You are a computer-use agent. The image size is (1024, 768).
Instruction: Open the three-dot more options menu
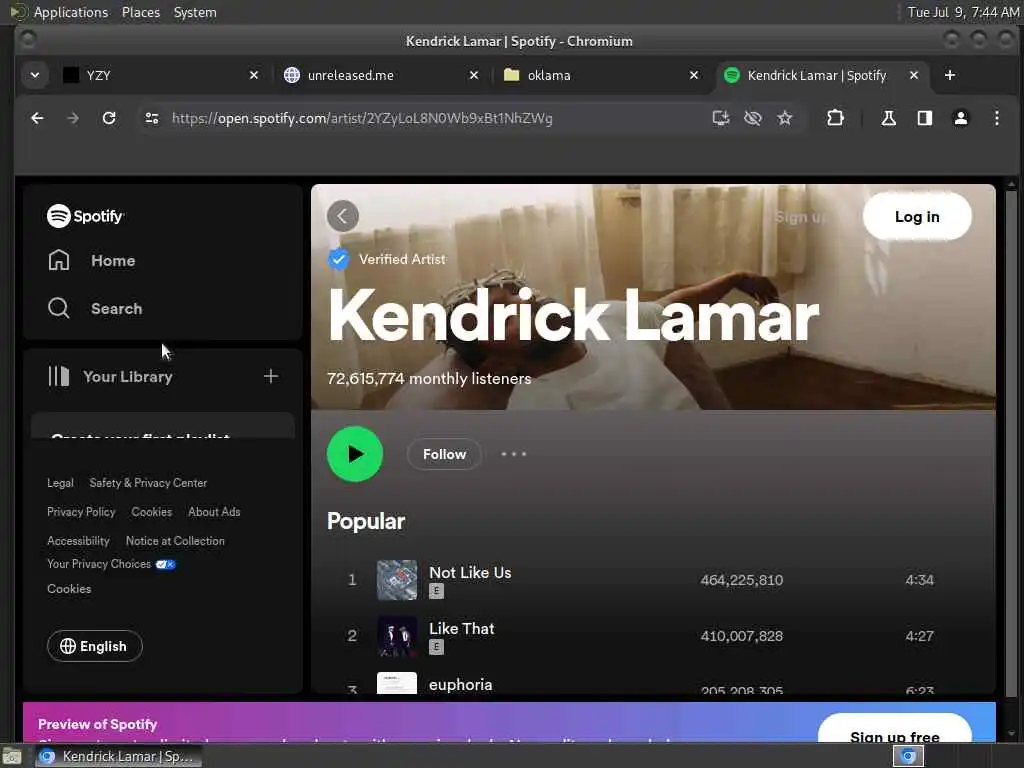click(514, 454)
